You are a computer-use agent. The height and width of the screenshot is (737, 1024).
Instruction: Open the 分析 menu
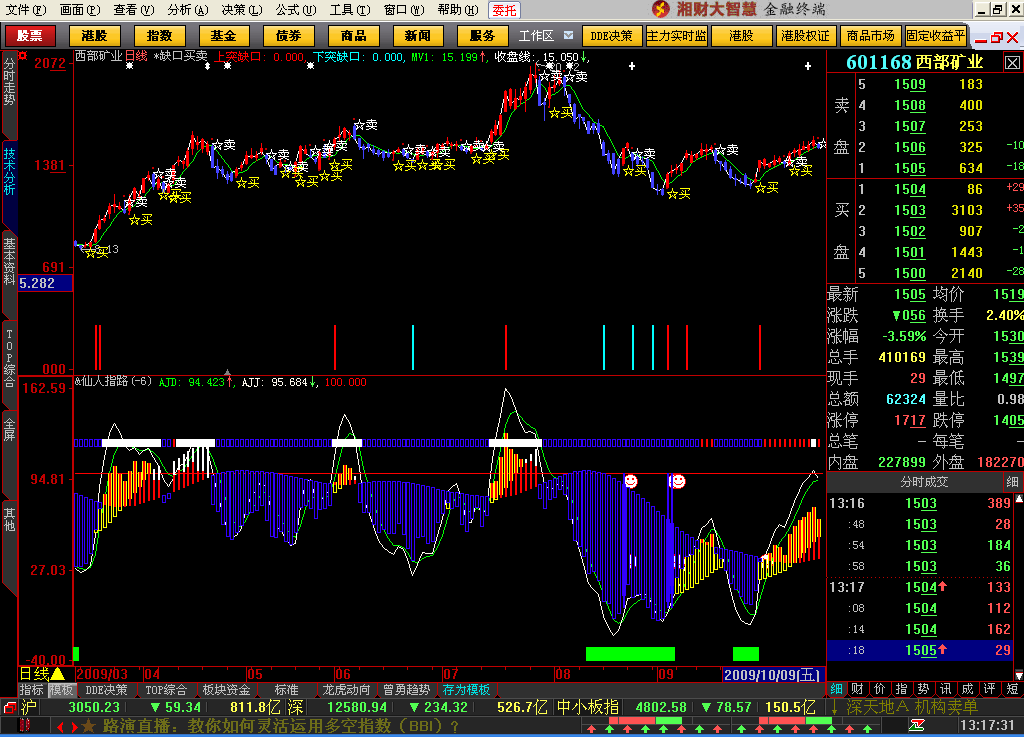click(x=187, y=10)
